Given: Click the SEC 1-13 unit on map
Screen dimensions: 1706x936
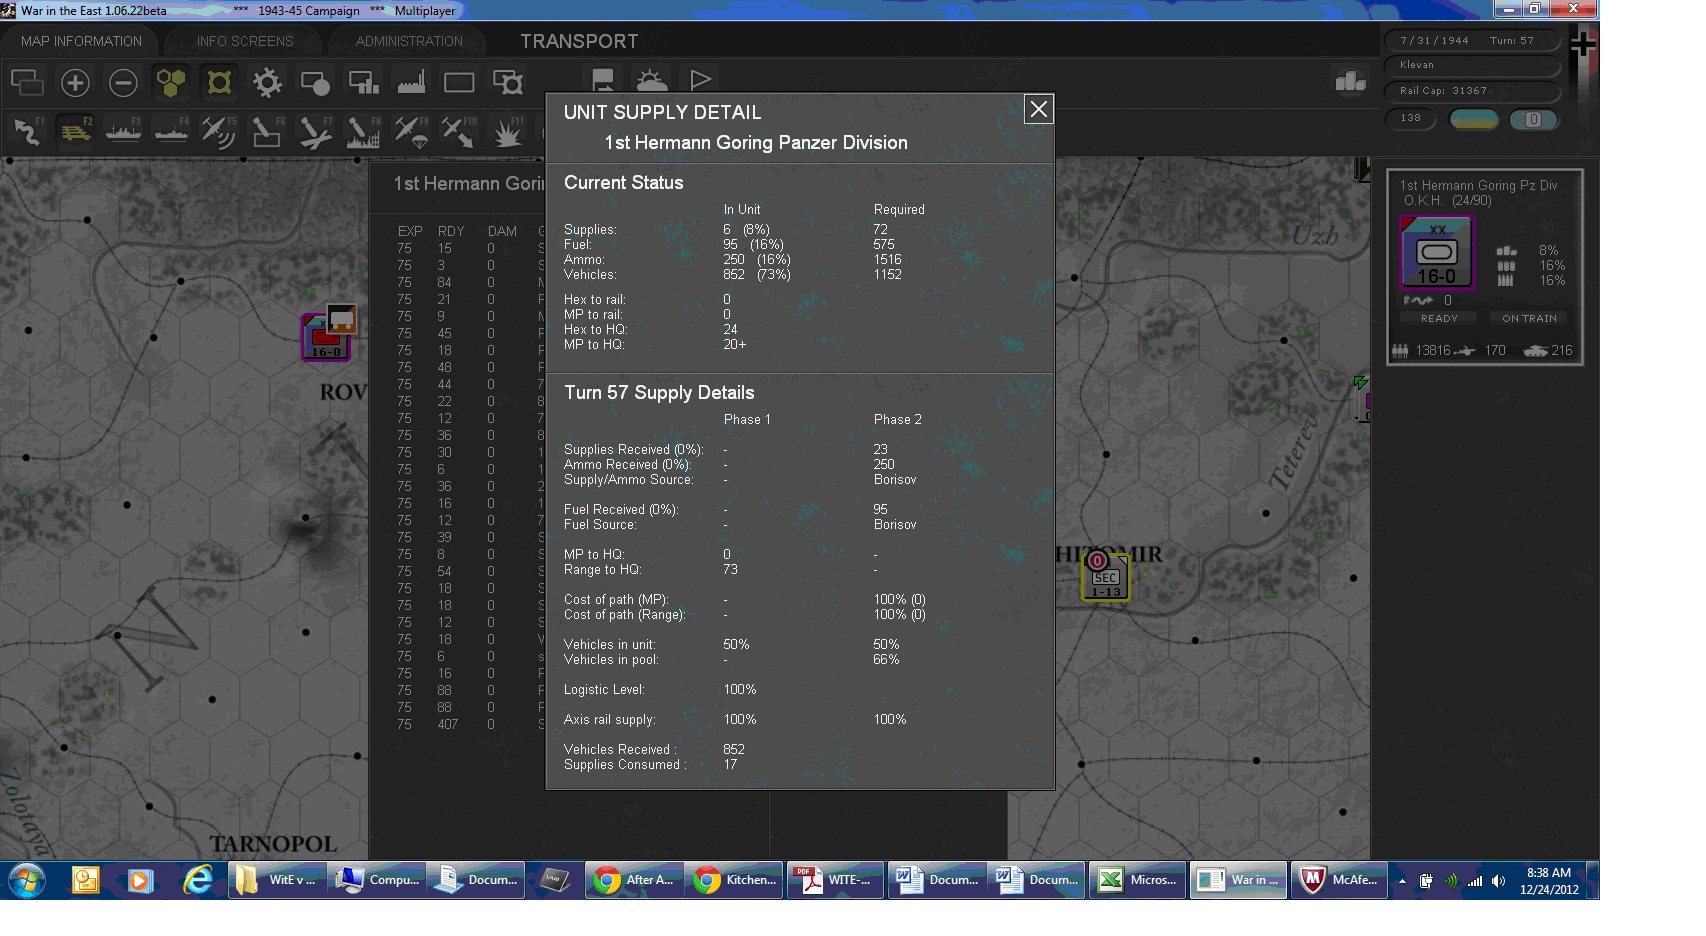Looking at the screenshot, I should point(1105,577).
